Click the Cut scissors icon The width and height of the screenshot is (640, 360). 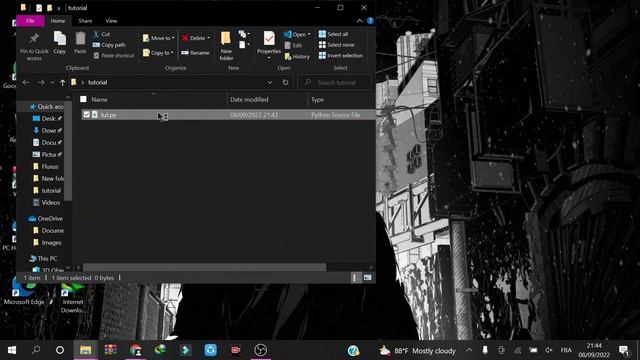(x=96, y=34)
